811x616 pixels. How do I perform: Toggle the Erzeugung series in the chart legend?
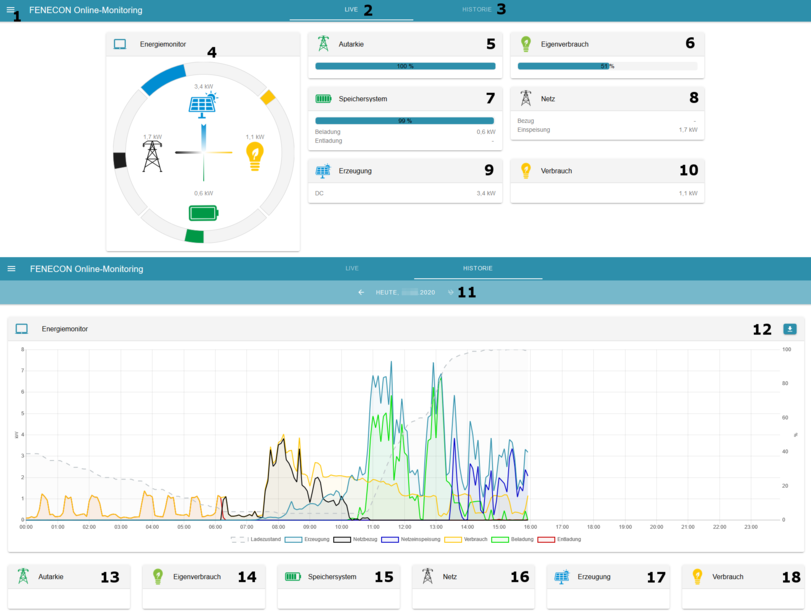point(307,539)
